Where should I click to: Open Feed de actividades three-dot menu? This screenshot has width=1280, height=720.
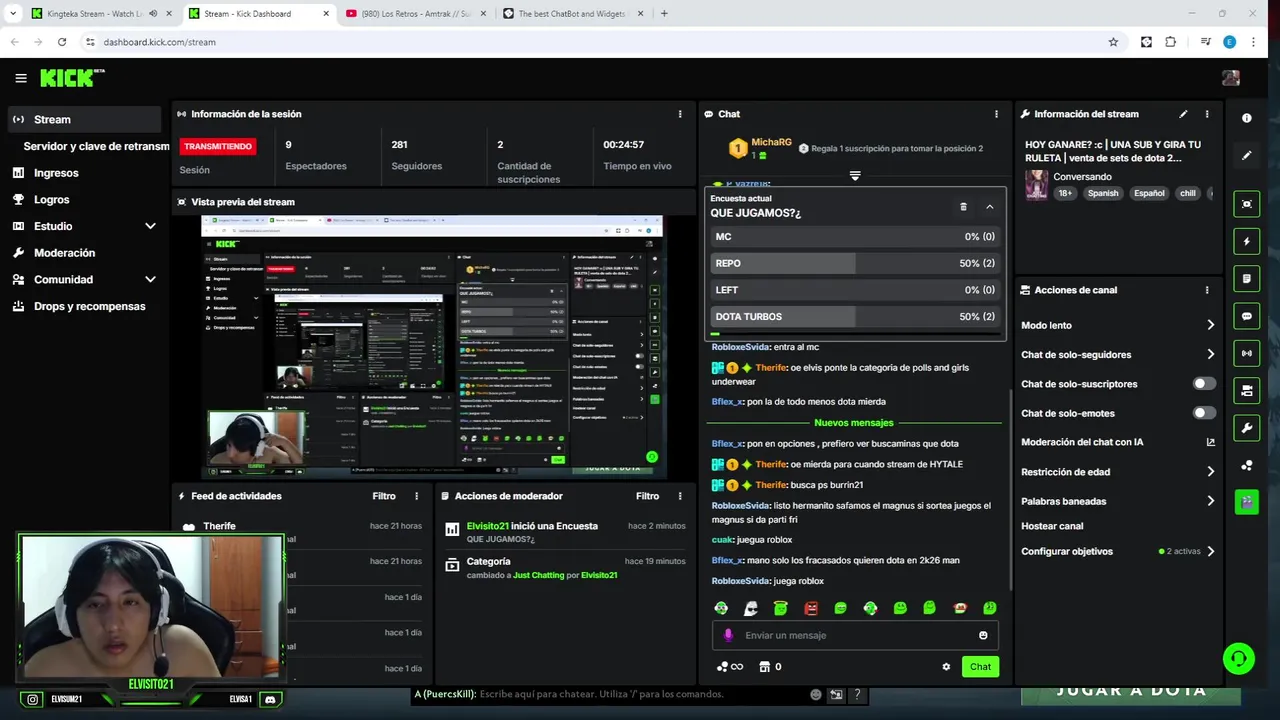(x=417, y=496)
